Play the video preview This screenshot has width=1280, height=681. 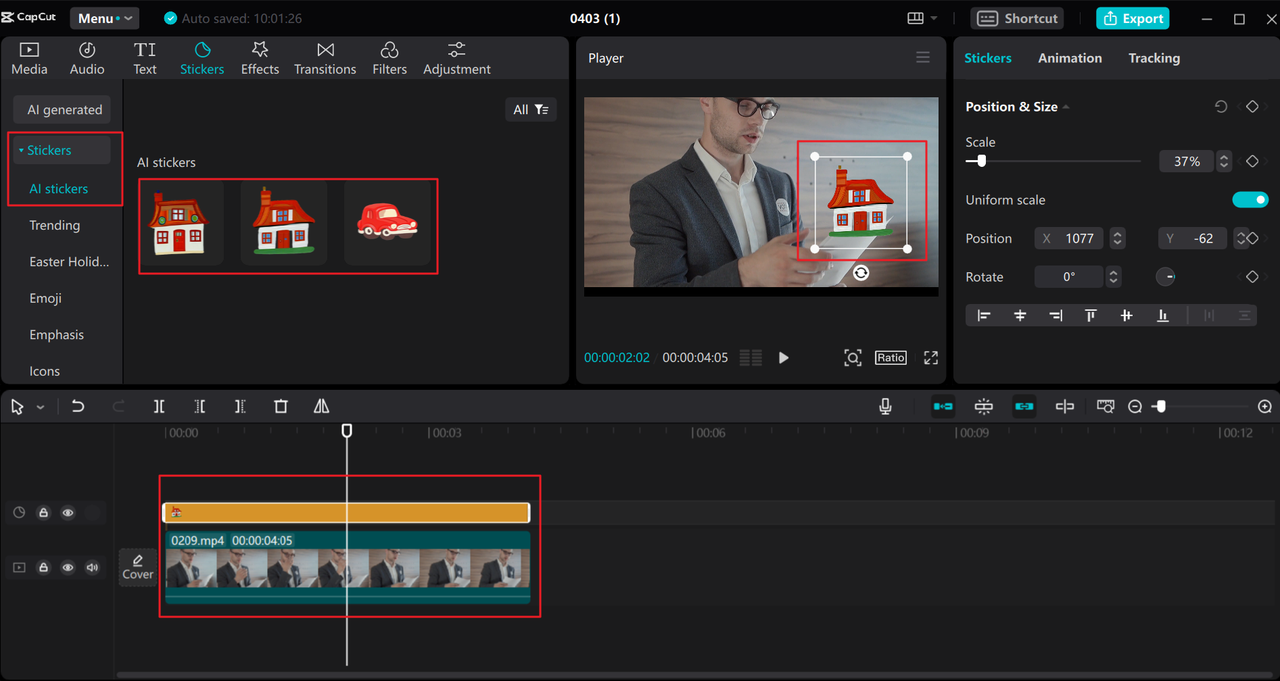(x=784, y=357)
